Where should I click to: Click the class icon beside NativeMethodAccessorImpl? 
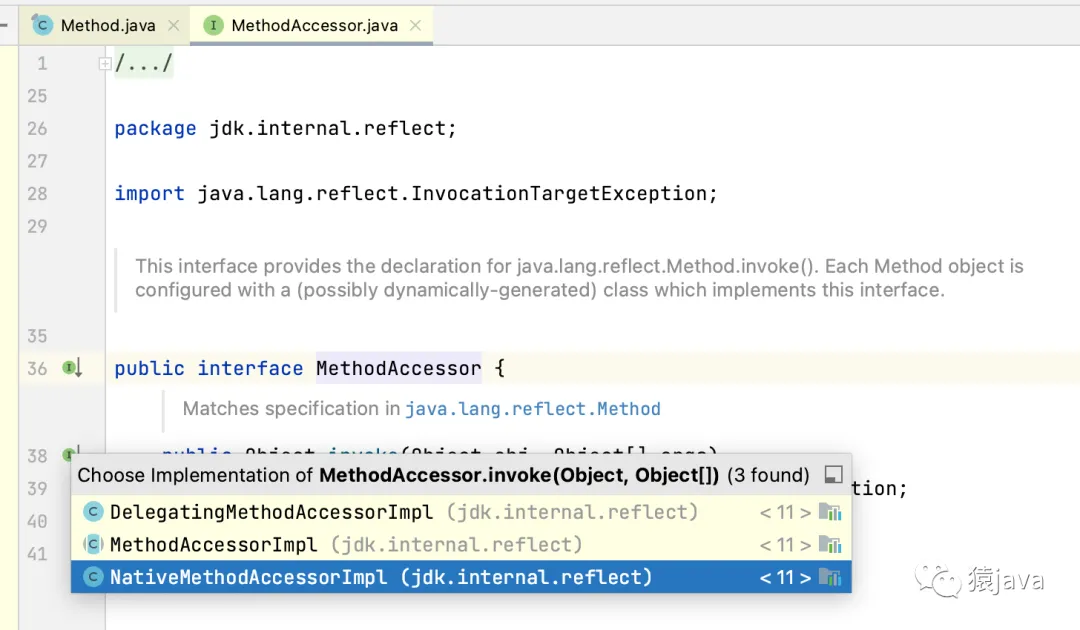point(93,577)
